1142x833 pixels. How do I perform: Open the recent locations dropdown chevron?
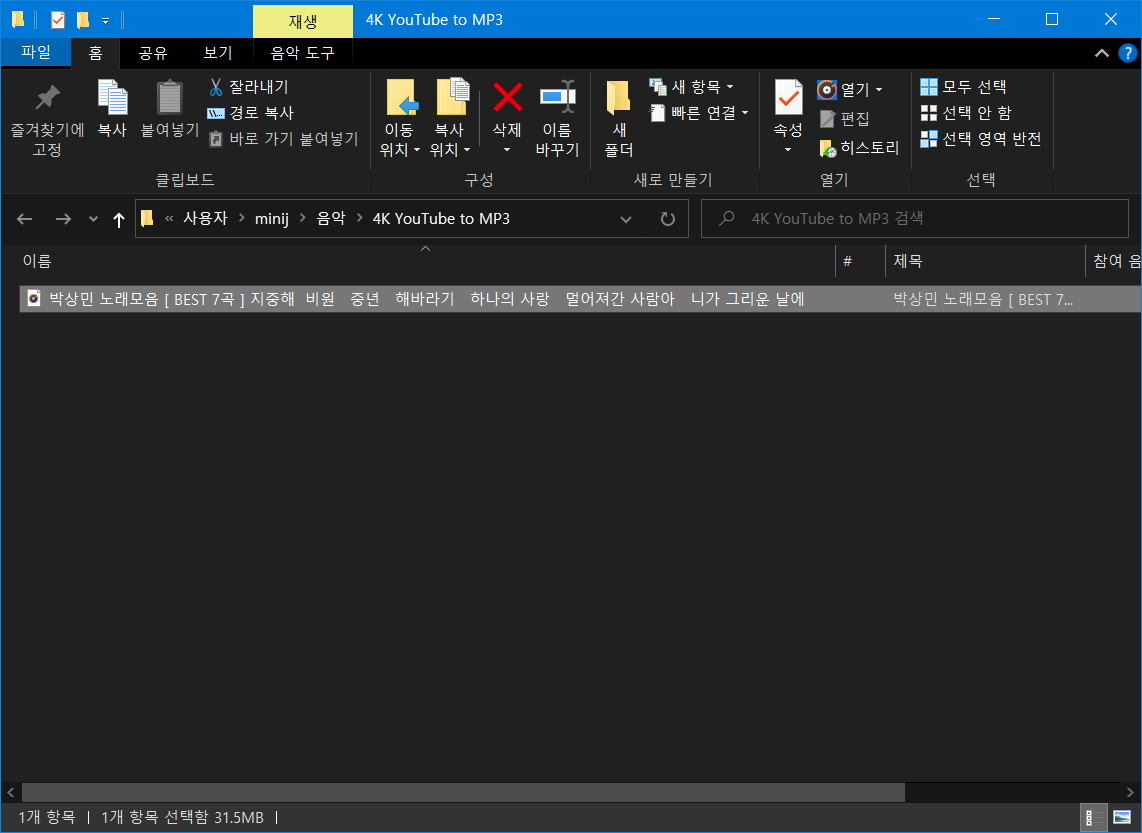[x=93, y=218]
